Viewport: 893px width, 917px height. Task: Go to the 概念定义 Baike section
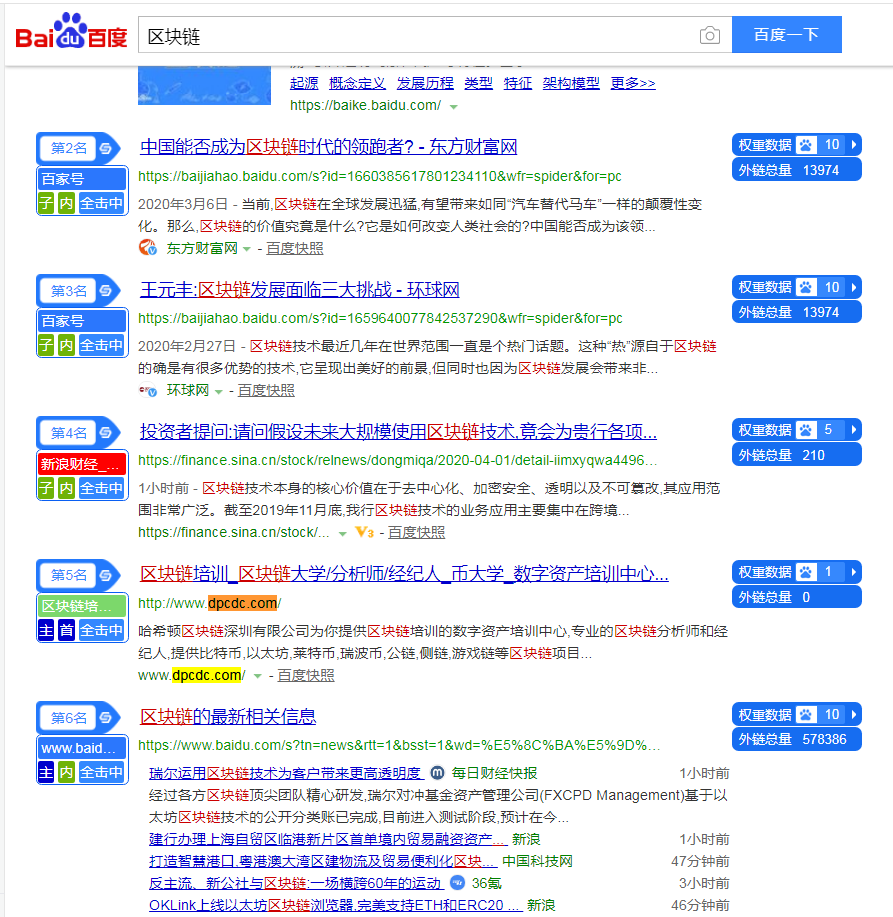click(357, 83)
